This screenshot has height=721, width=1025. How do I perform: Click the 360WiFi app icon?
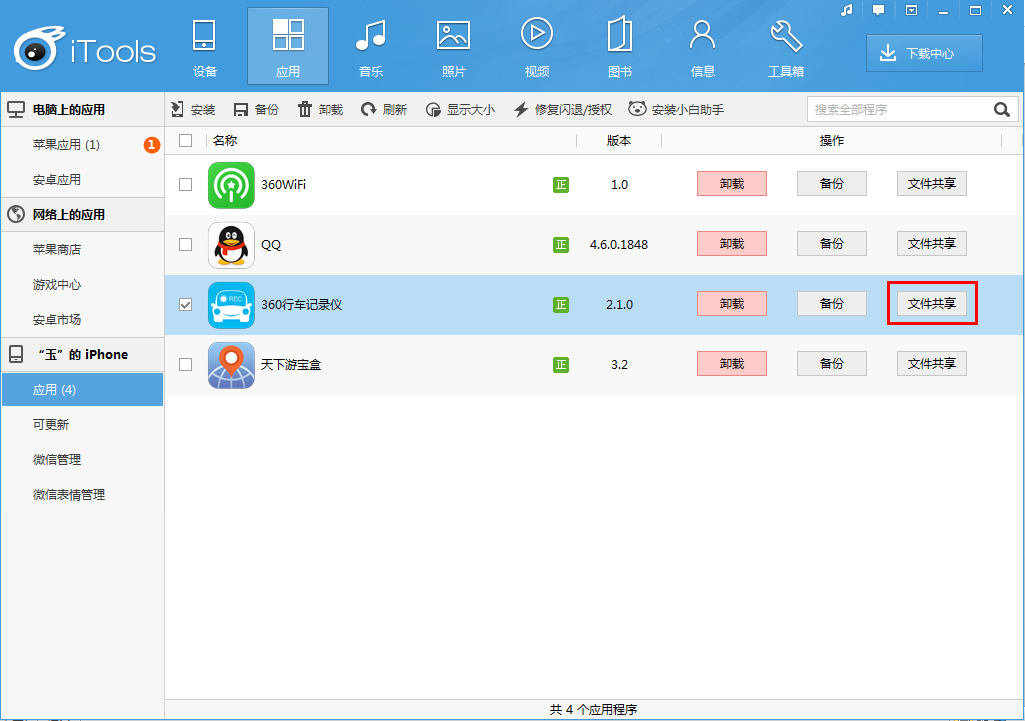(231, 185)
